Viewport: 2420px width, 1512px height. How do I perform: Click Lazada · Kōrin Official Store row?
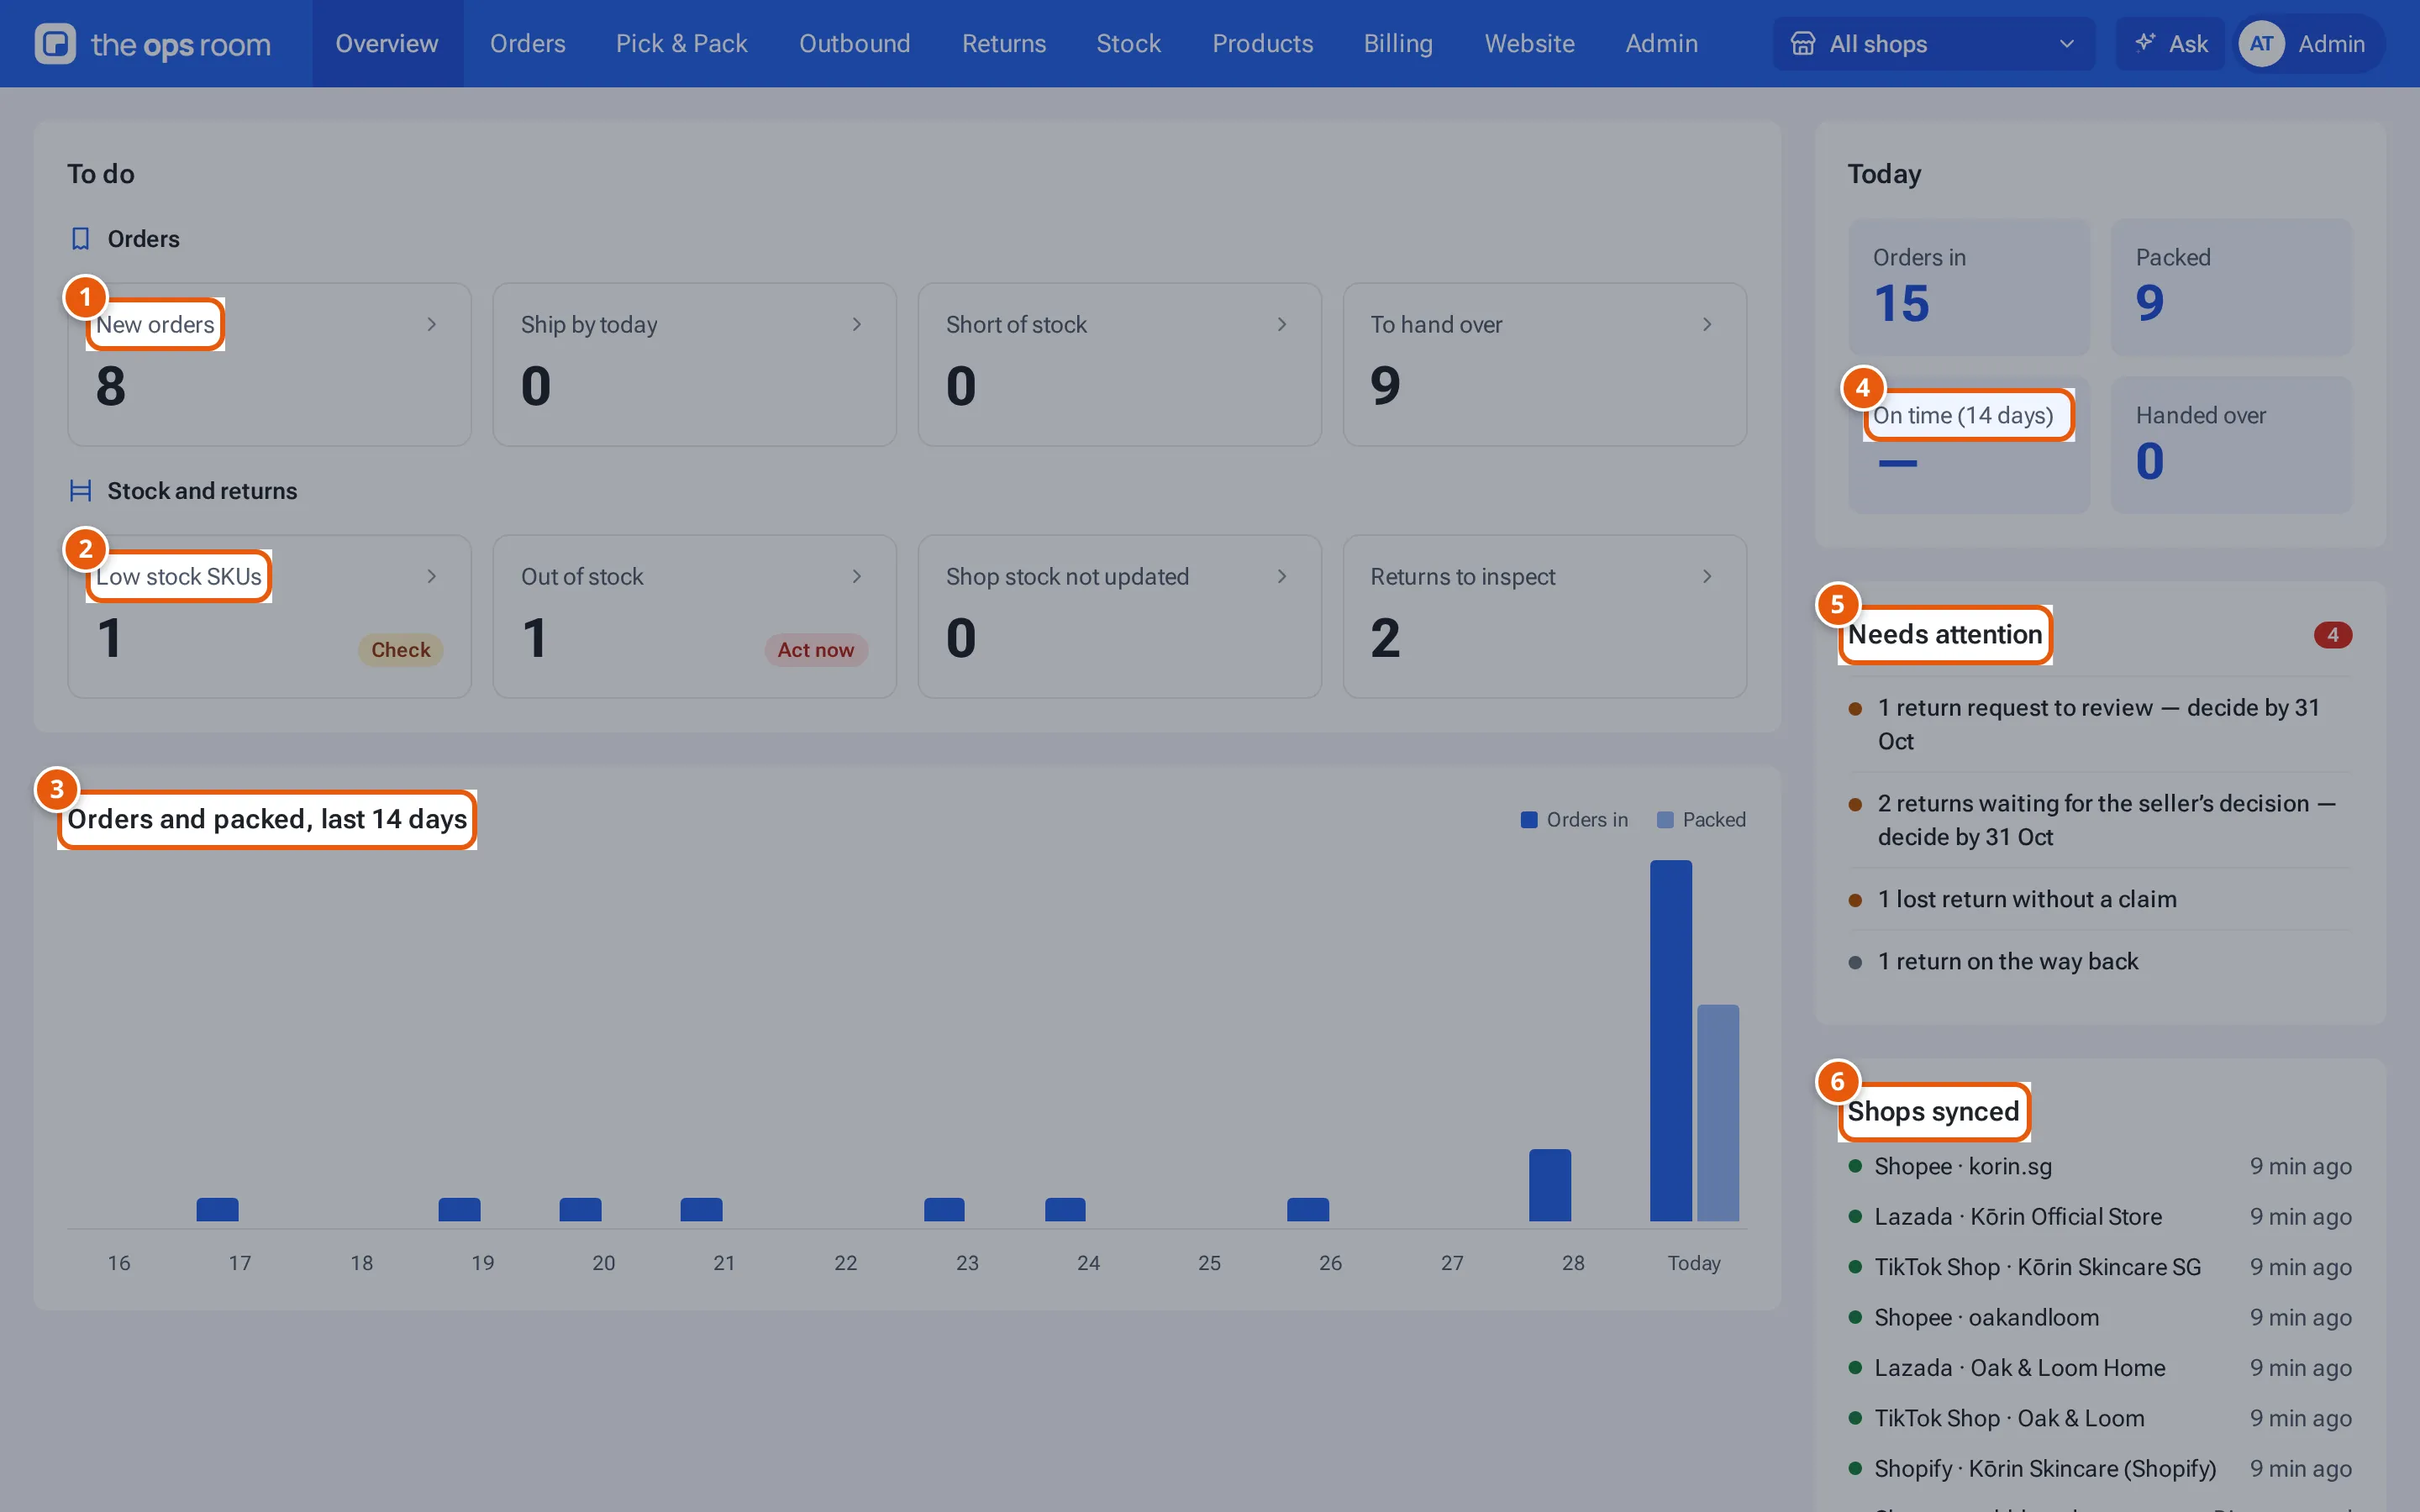[2100, 1217]
